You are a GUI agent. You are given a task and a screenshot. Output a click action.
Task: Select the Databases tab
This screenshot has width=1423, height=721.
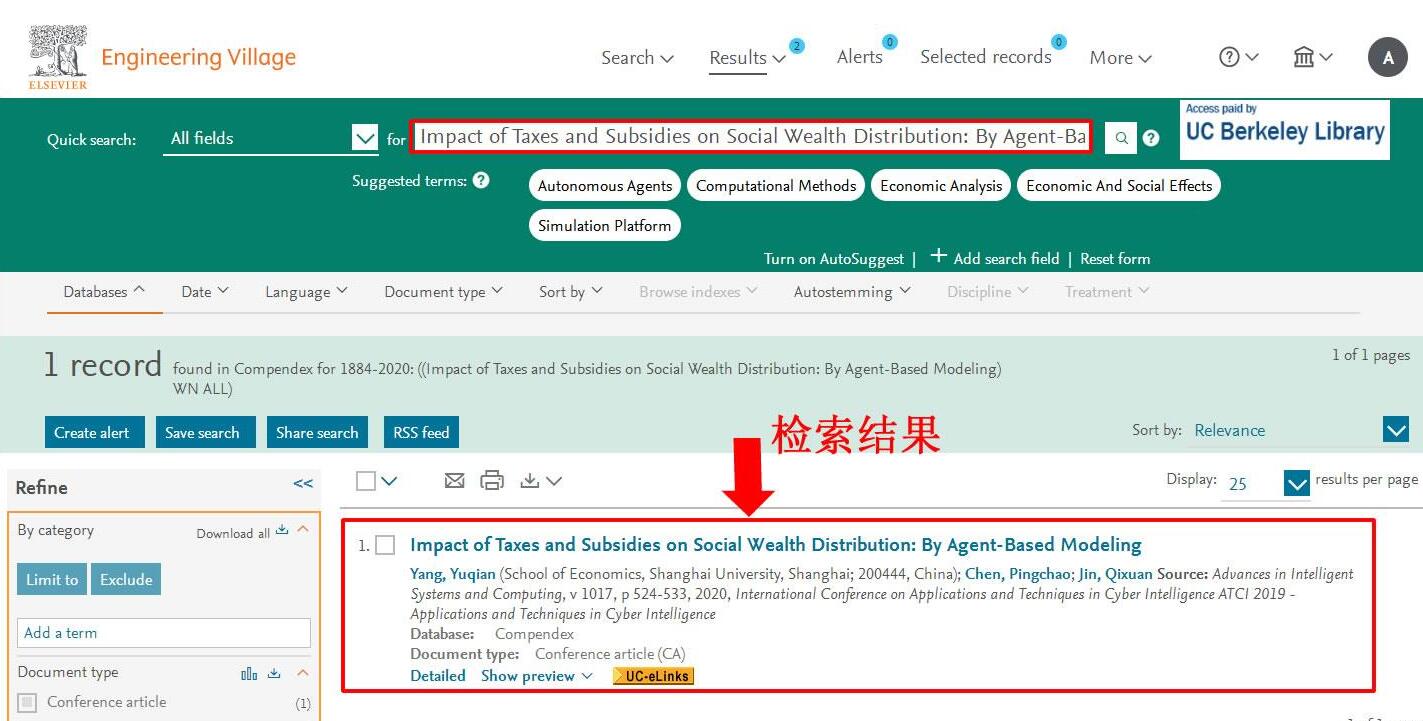click(x=104, y=292)
